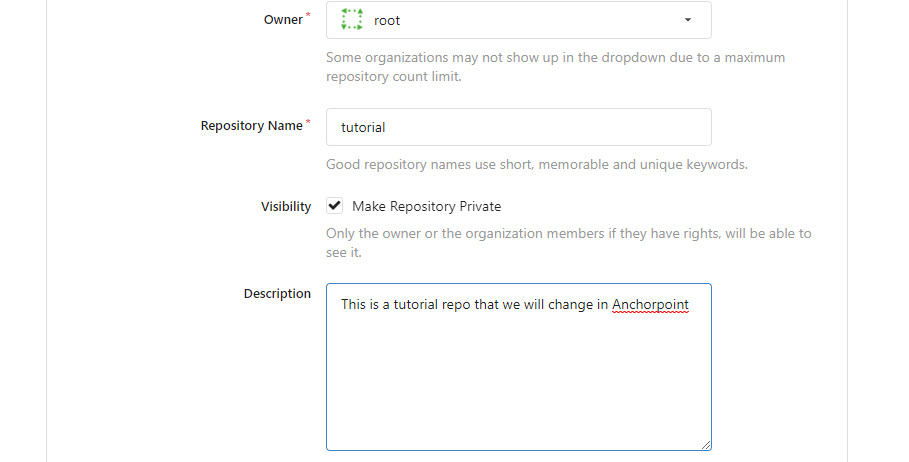Click the repository count limit help text

click(x=555, y=67)
